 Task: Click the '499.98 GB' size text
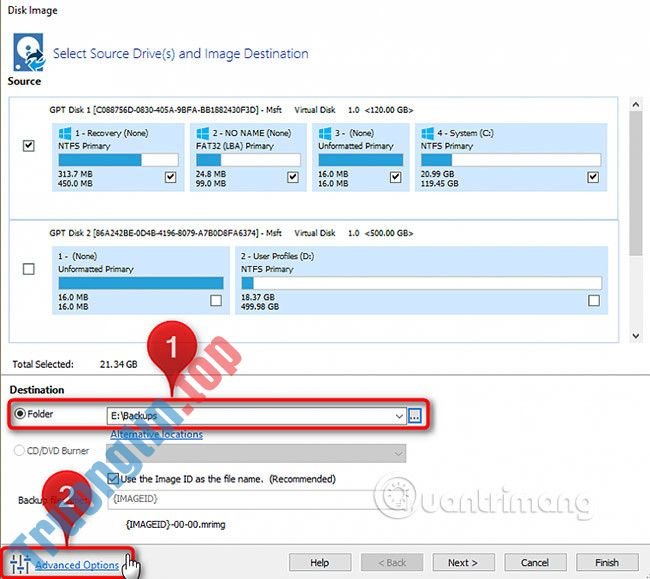pyautogui.click(x=260, y=307)
